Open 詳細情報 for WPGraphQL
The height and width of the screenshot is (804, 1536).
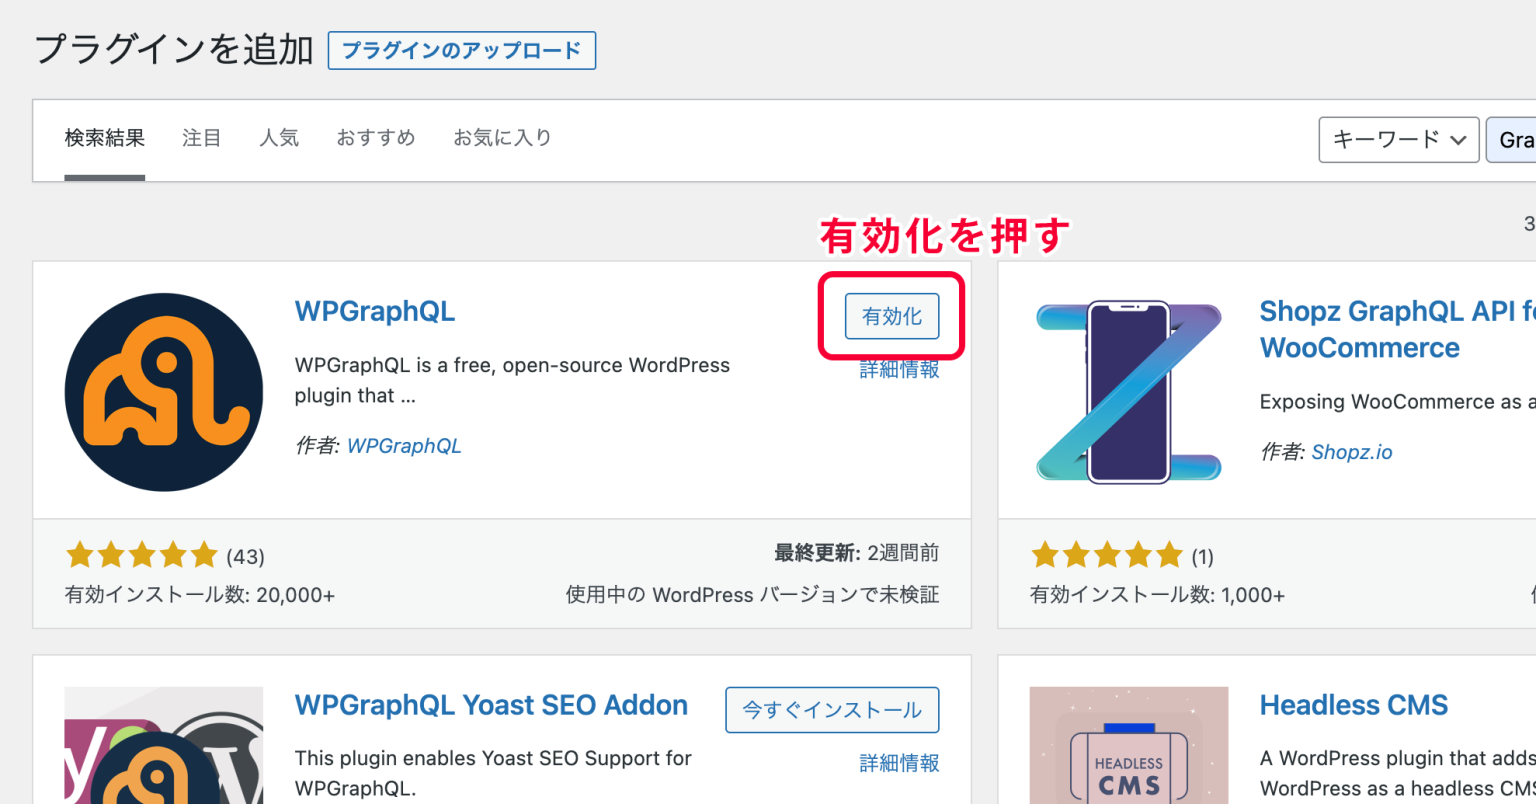pyautogui.click(x=899, y=370)
